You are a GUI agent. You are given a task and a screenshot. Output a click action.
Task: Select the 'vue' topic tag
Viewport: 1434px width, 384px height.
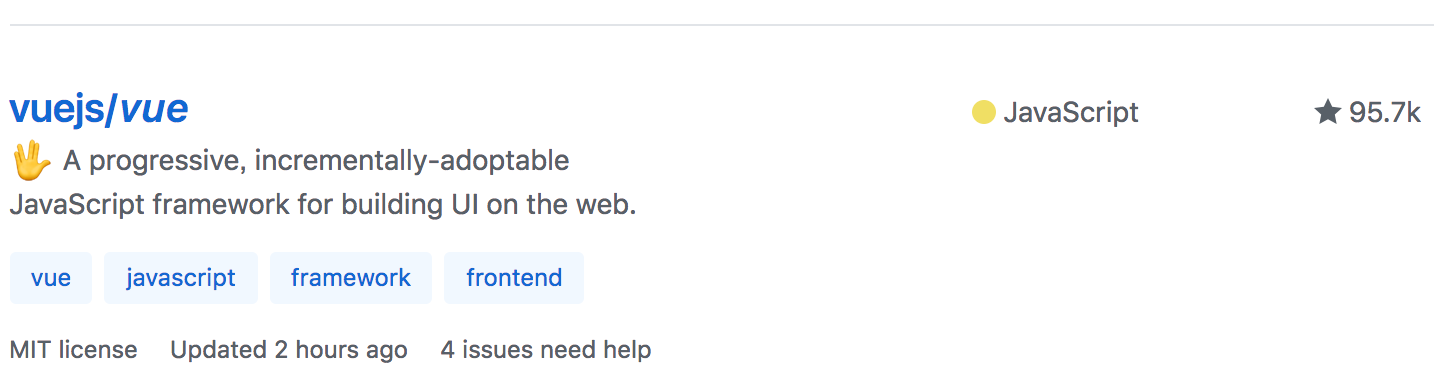[51, 278]
